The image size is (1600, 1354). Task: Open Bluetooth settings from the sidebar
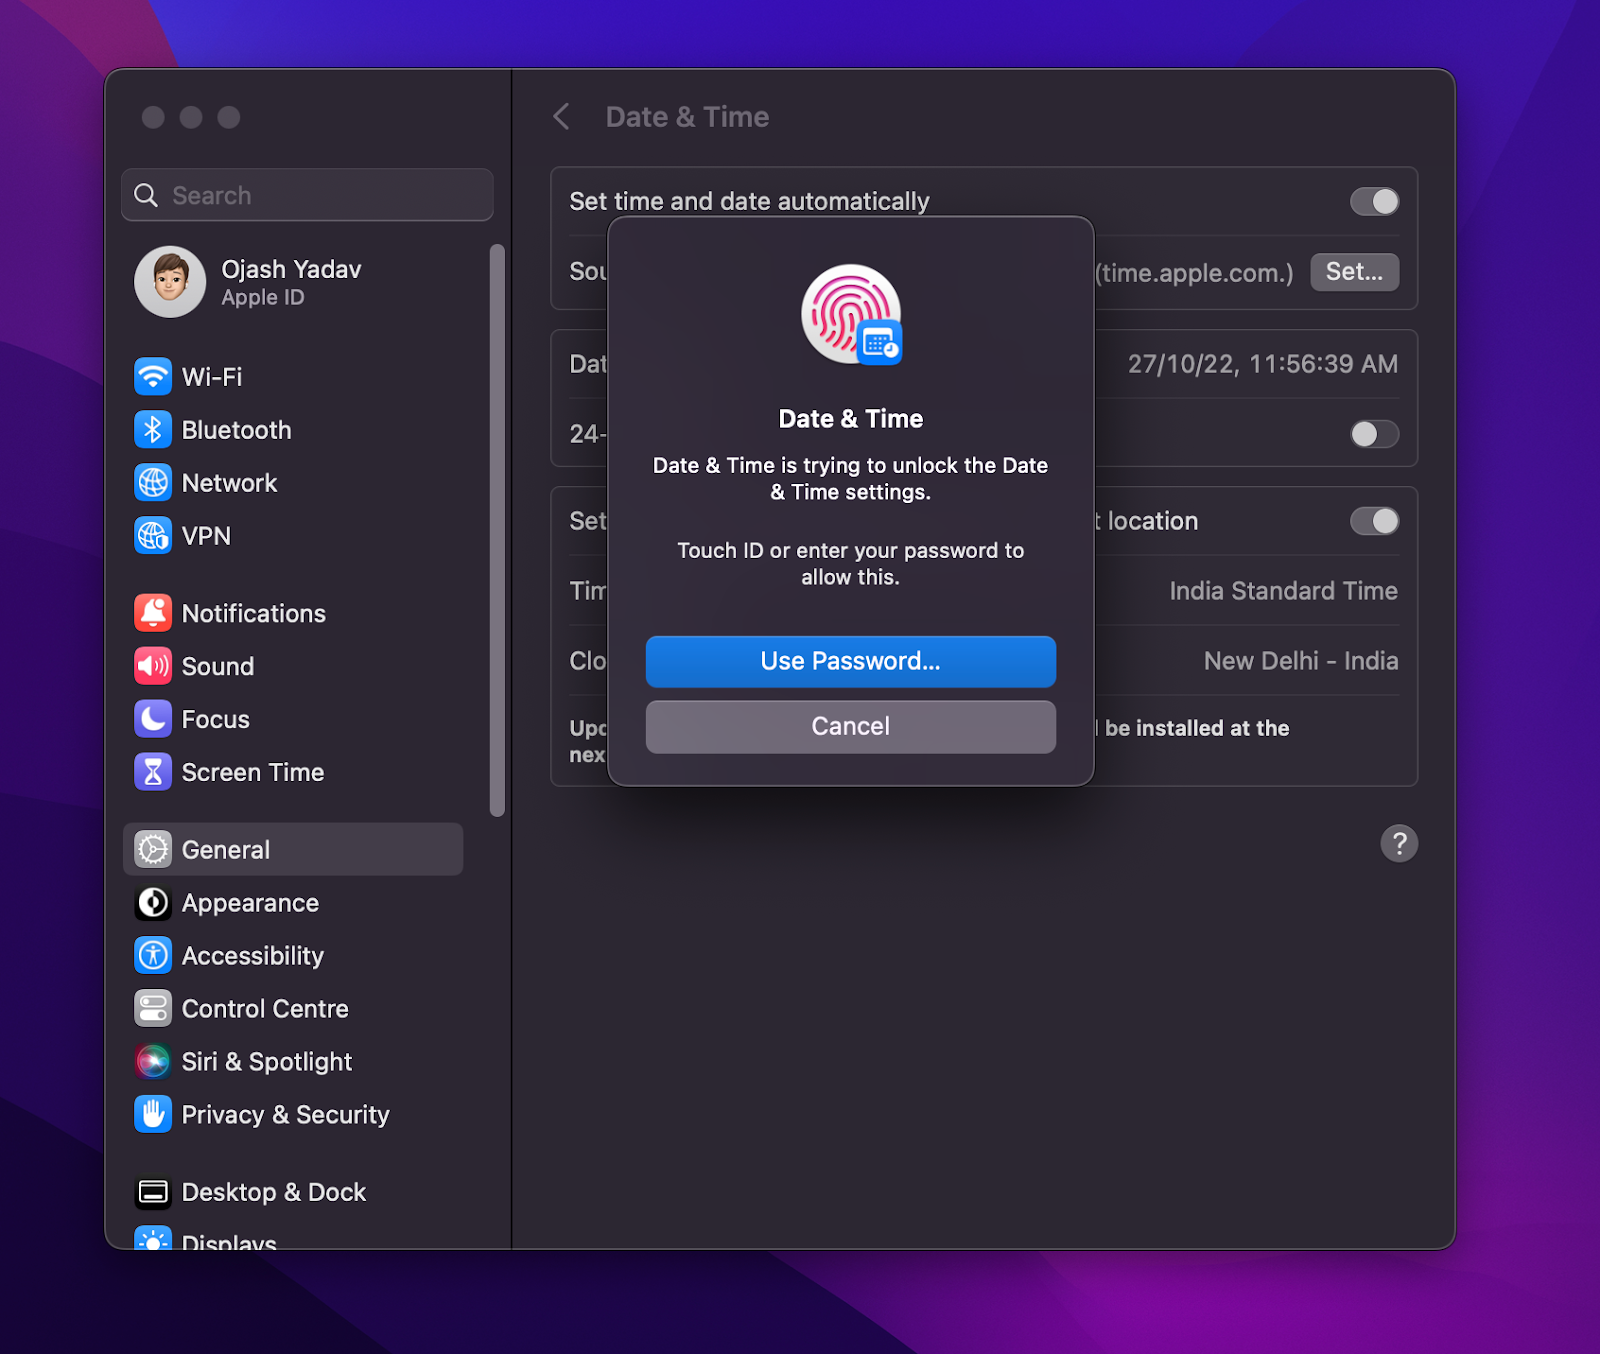(152, 429)
